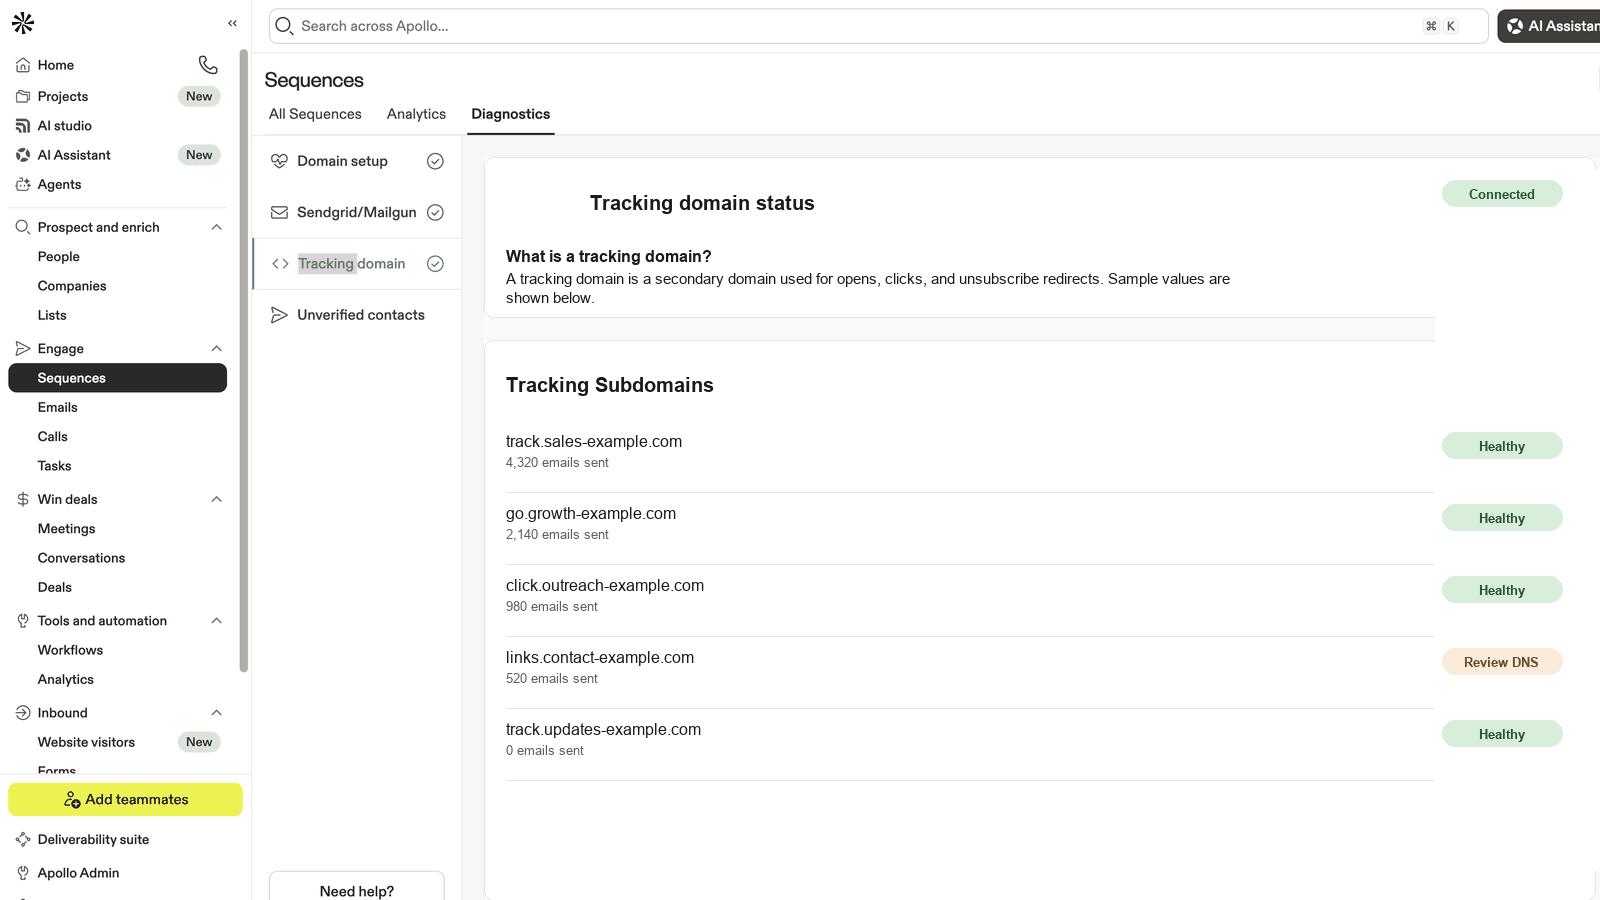
Task: Open Website visitors in the sidebar
Action: (87, 742)
